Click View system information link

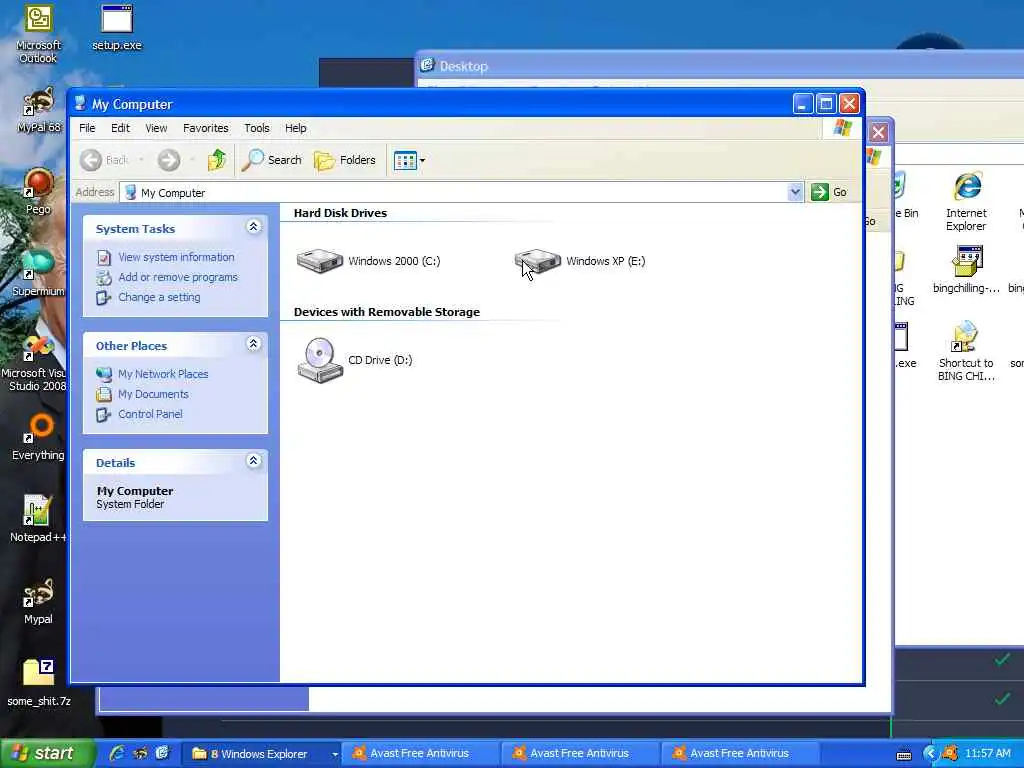[176, 257]
